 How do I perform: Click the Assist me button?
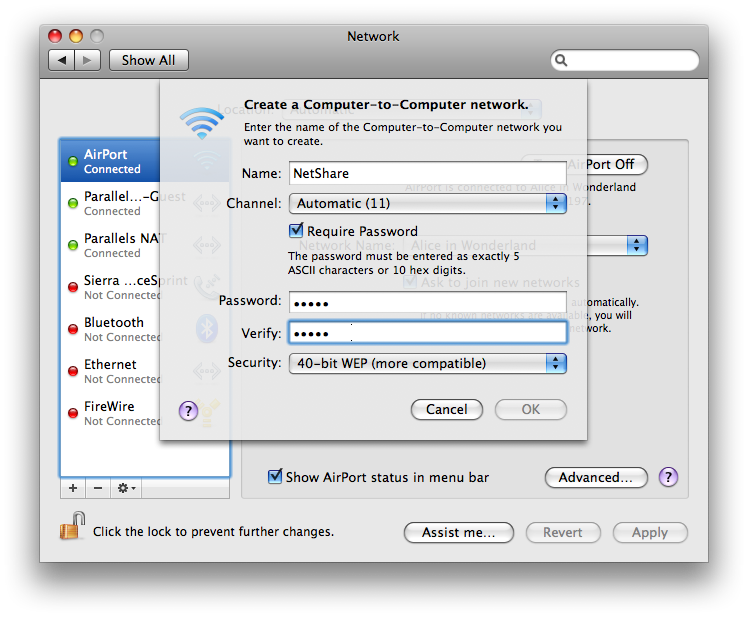click(x=458, y=533)
